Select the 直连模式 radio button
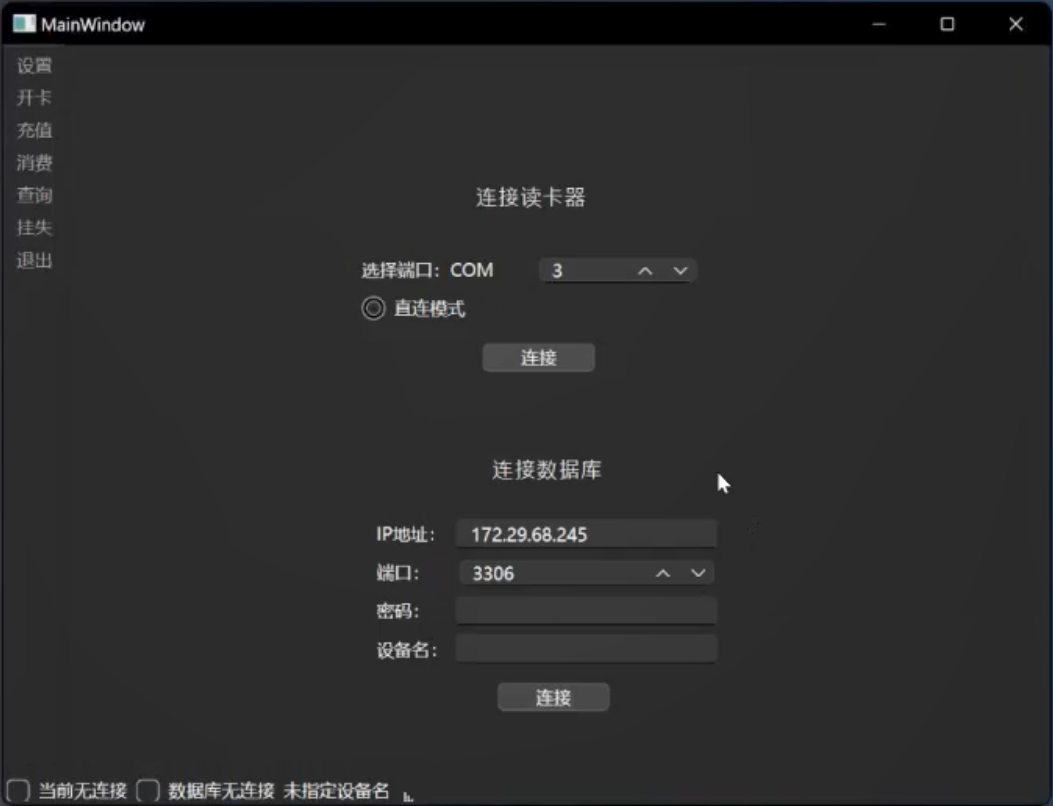 click(x=373, y=309)
